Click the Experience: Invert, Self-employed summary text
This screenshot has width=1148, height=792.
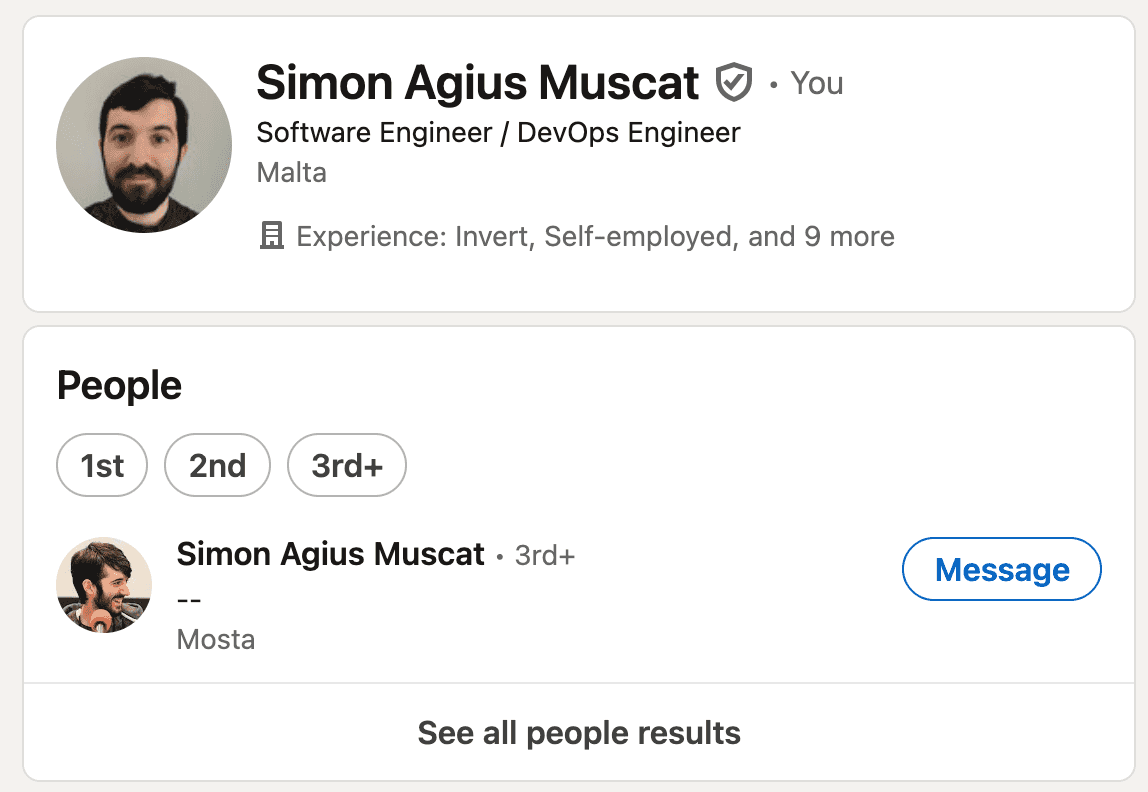595,237
